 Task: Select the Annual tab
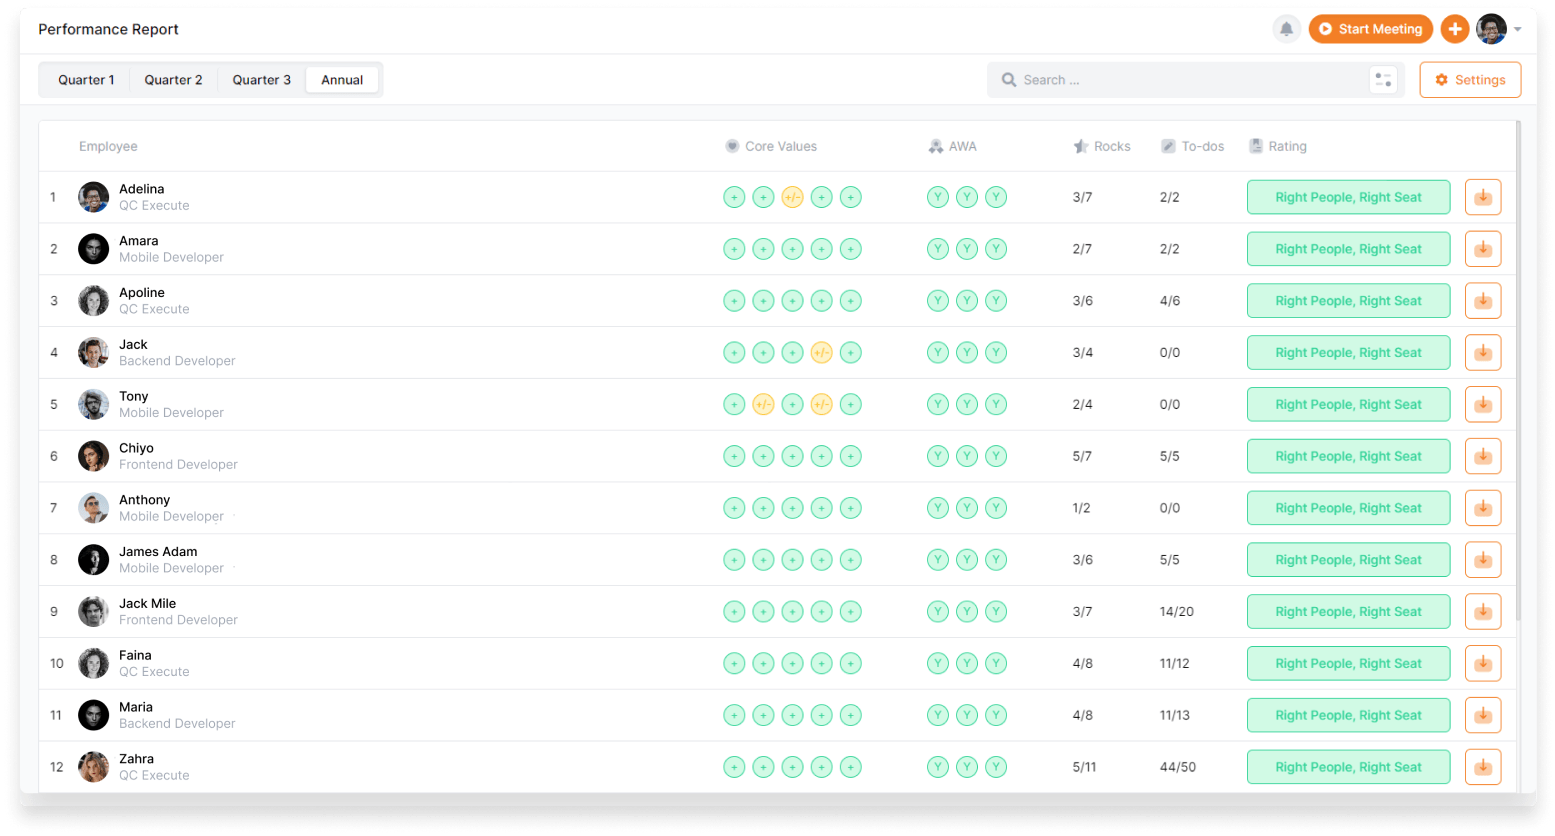coord(342,80)
